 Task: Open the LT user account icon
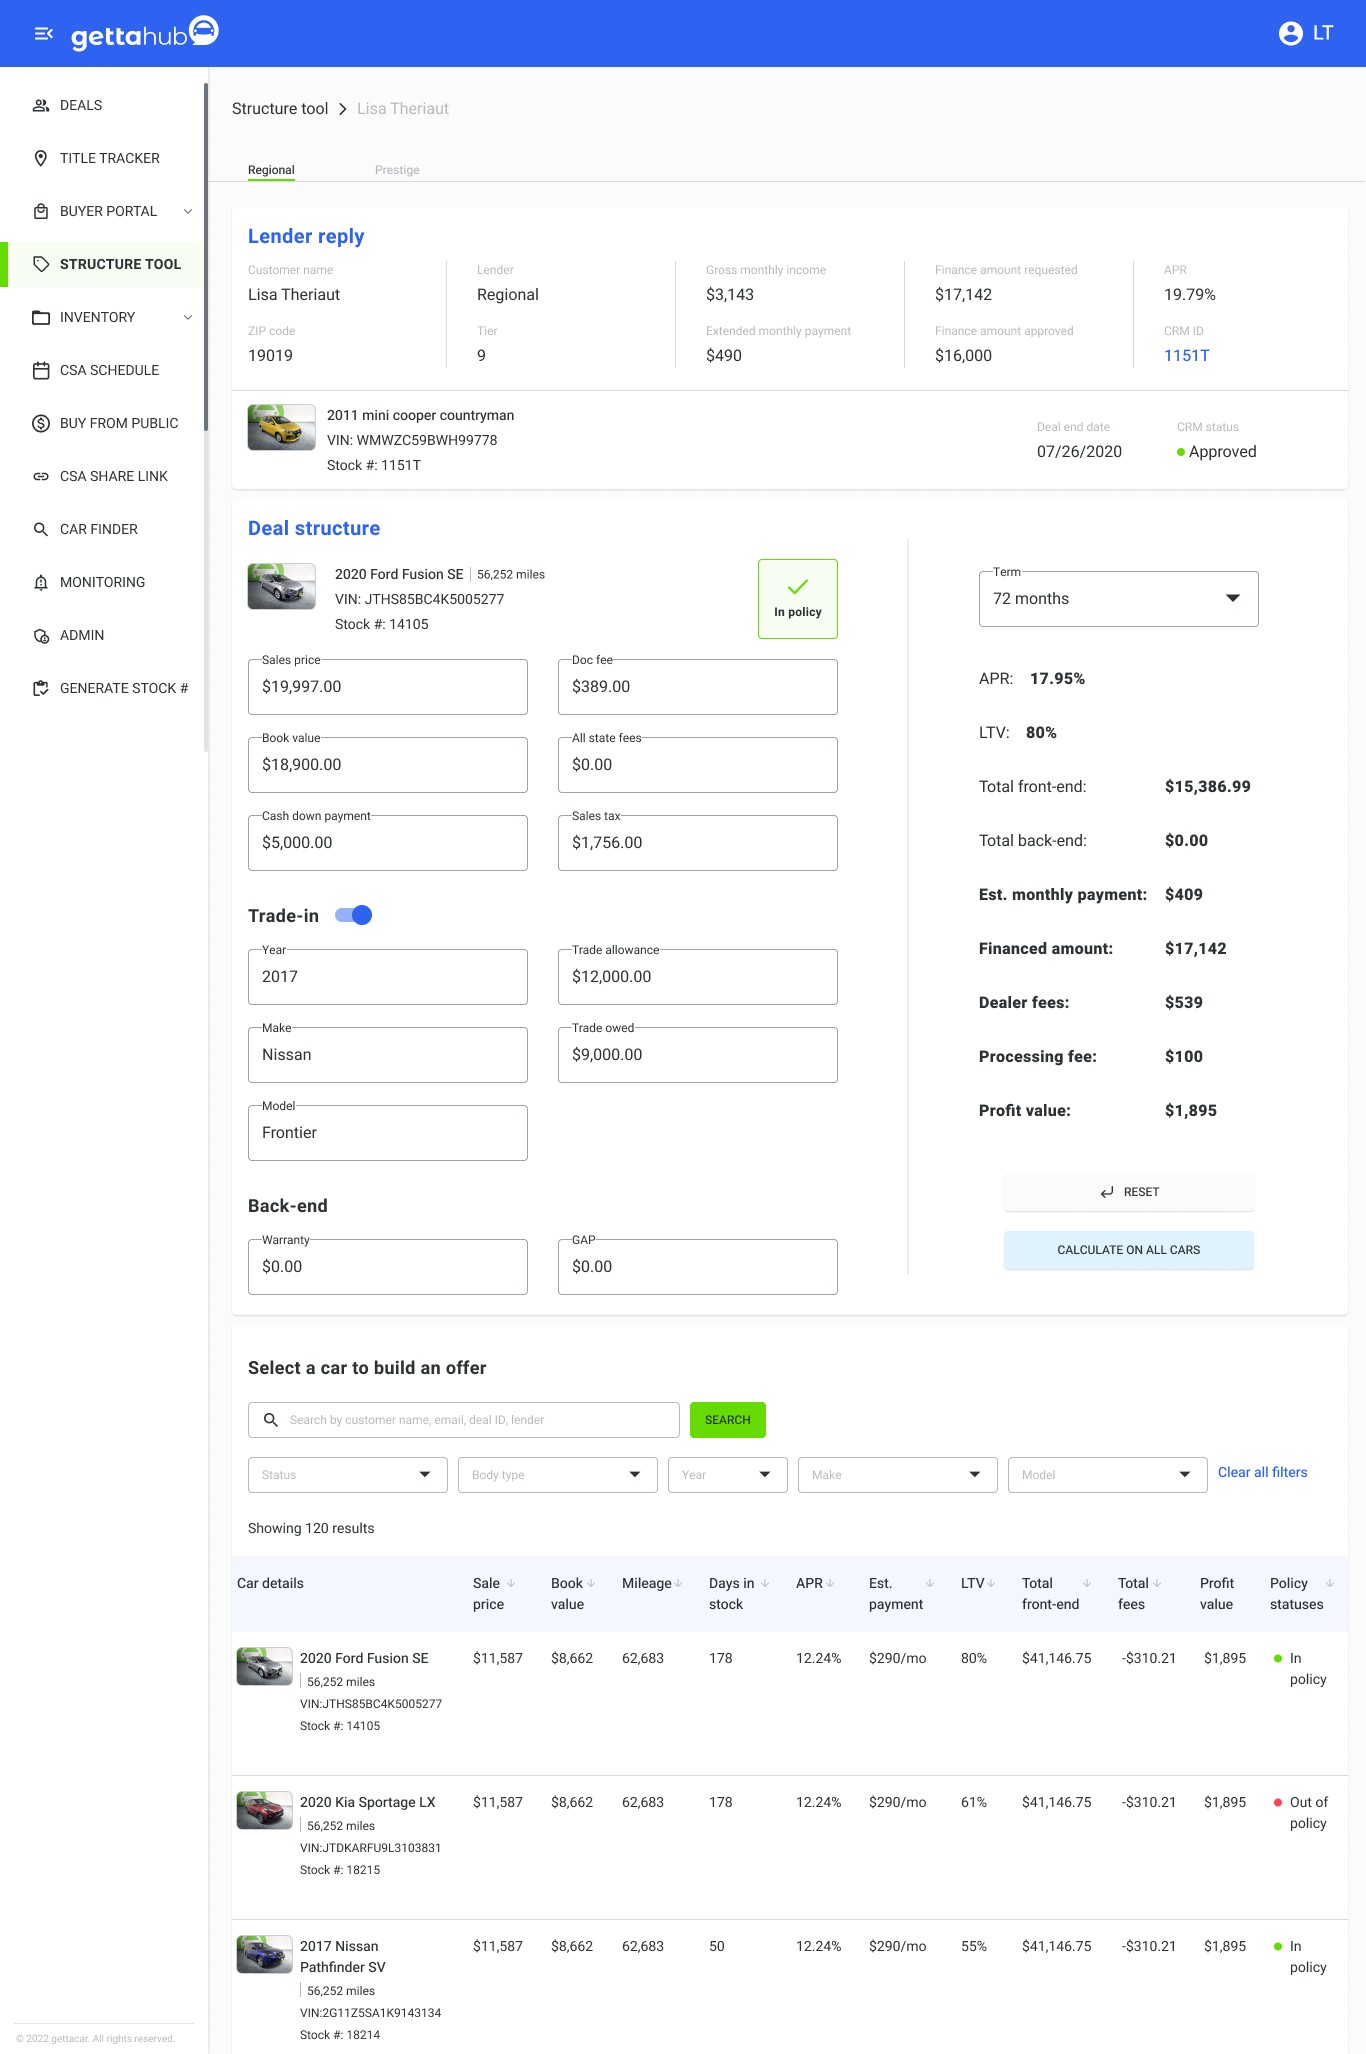point(1291,34)
